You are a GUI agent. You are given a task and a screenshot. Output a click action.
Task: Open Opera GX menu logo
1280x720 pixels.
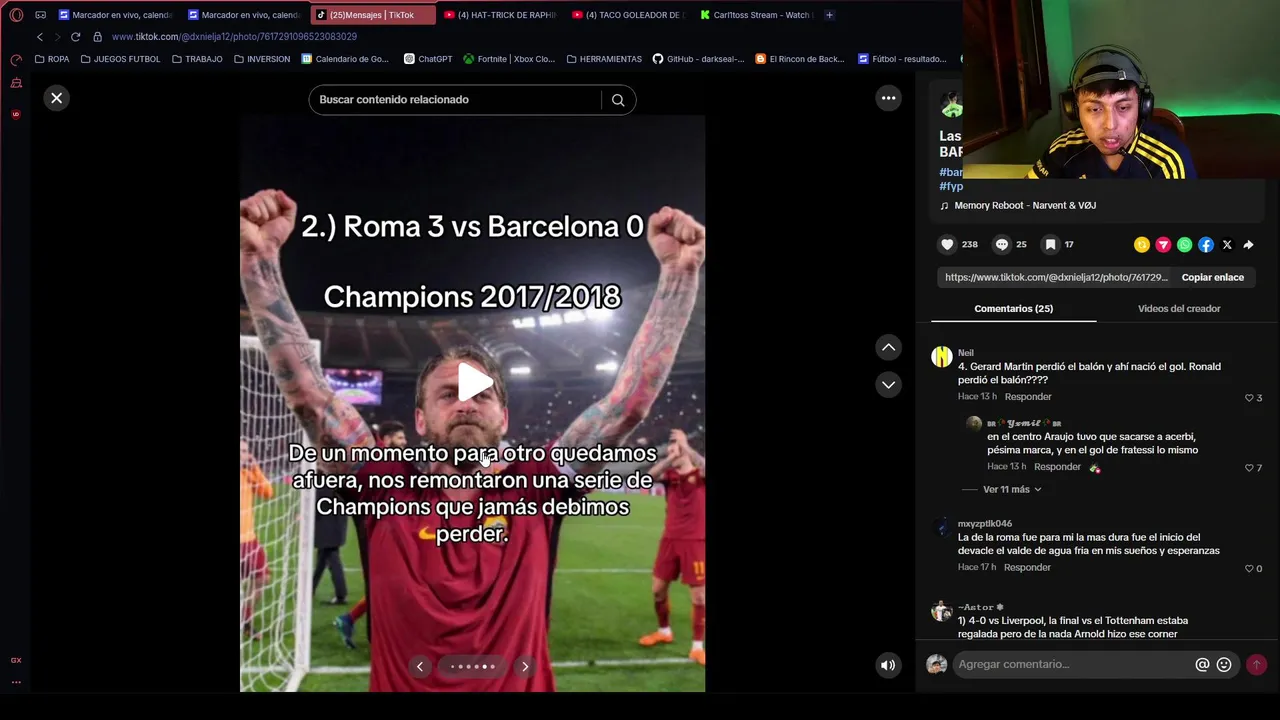pyautogui.click(x=16, y=15)
